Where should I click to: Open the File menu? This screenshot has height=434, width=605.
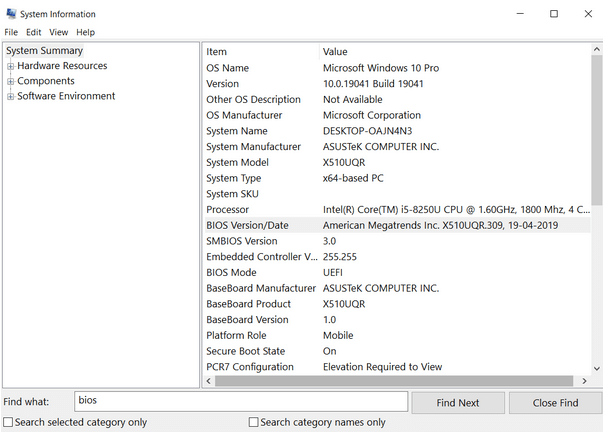[11, 32]
